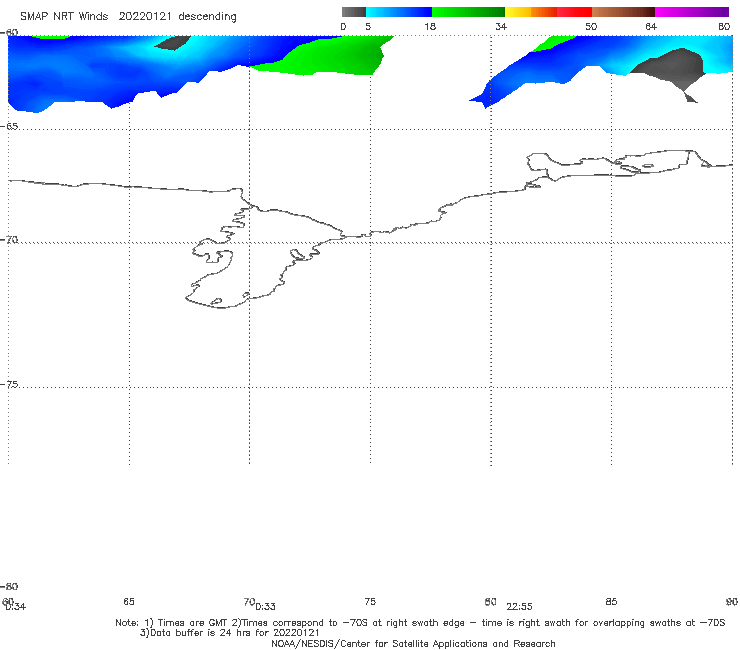Click the magenta 64–80 segment of the color bar
Screen dimensions: 740x650
point(691,12)
